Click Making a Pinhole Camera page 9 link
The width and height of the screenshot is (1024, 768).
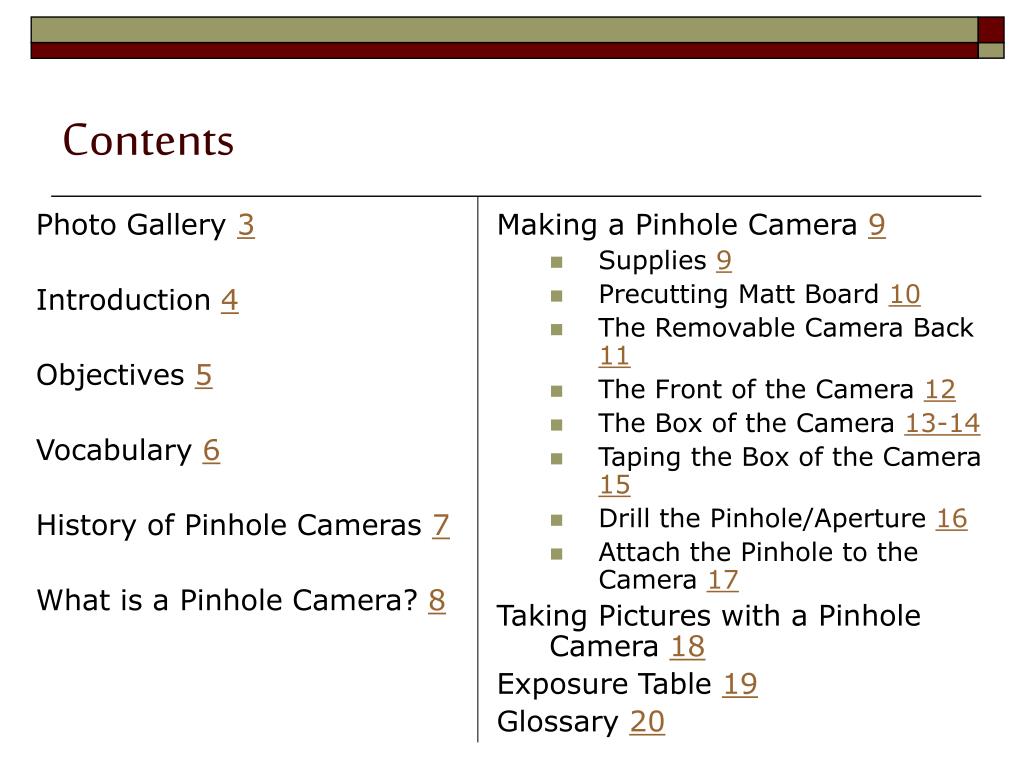[x=877, y=225]
